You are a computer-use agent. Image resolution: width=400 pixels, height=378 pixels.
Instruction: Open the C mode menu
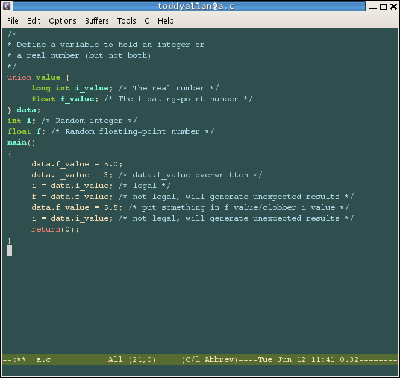pos(147,21)
